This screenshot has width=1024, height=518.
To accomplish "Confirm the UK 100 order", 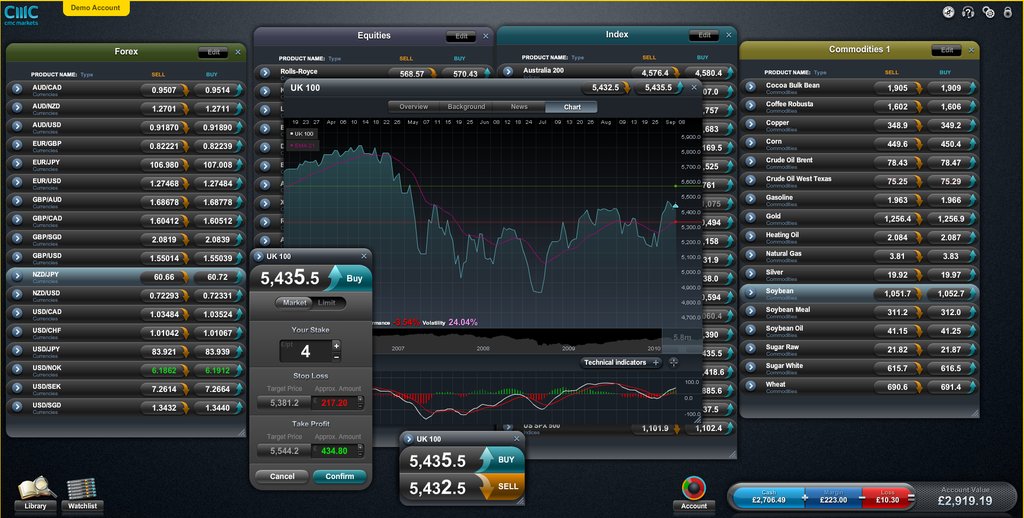I will pyautogui.click(x=340, y=477).
